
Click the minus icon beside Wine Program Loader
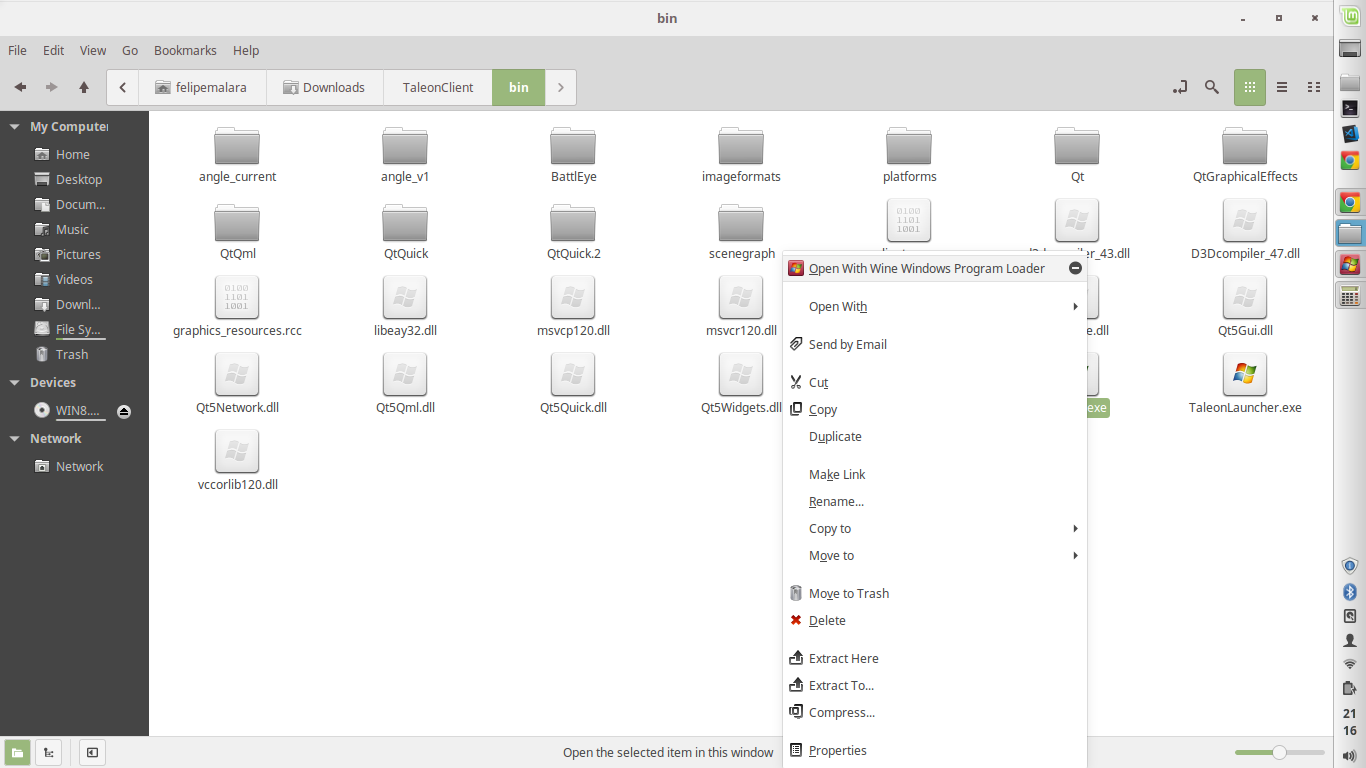(1075, 268)
